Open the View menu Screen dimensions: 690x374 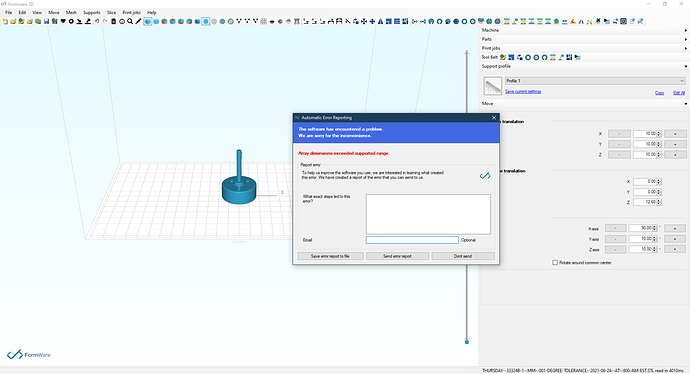(37, 13)
